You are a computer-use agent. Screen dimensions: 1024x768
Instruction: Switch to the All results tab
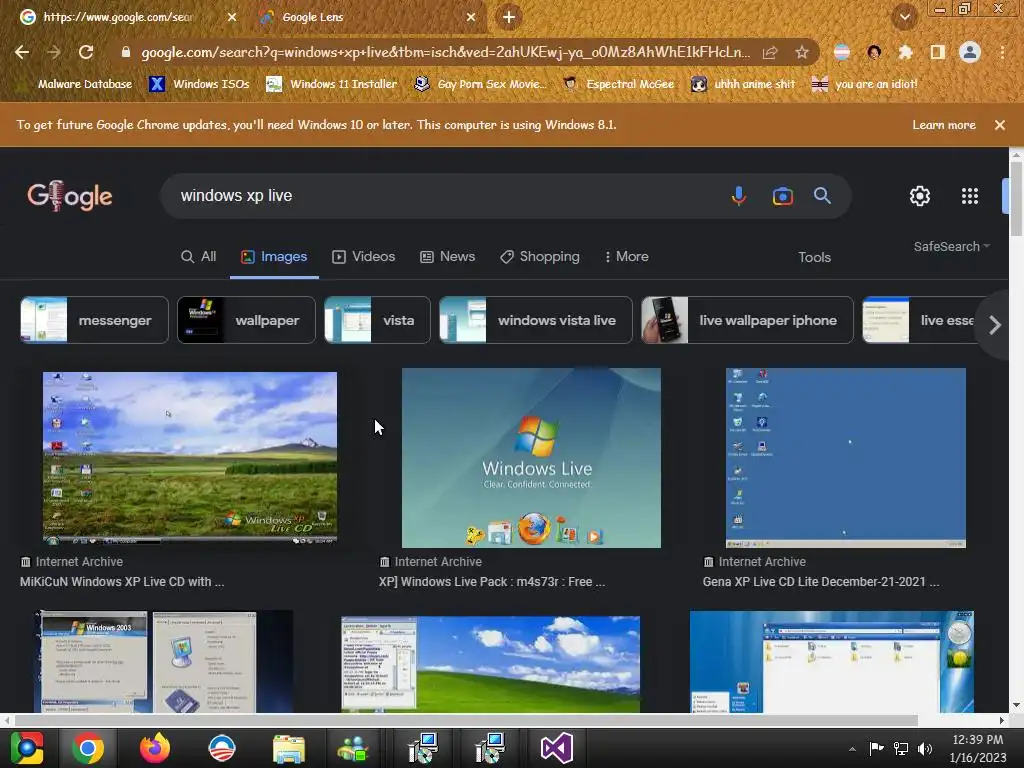(199, 257)
